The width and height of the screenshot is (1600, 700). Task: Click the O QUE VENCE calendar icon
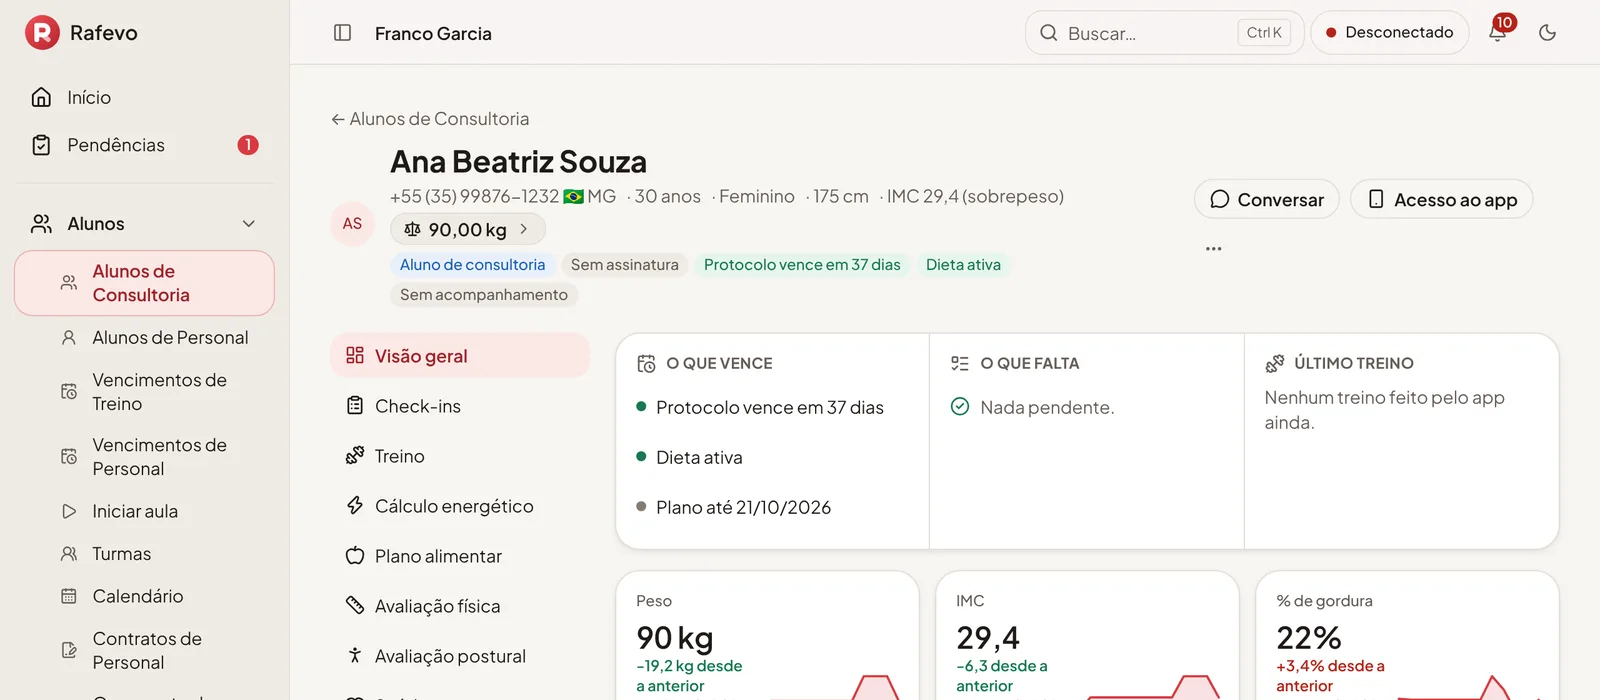pyautogui.click(x=646, y=363)
